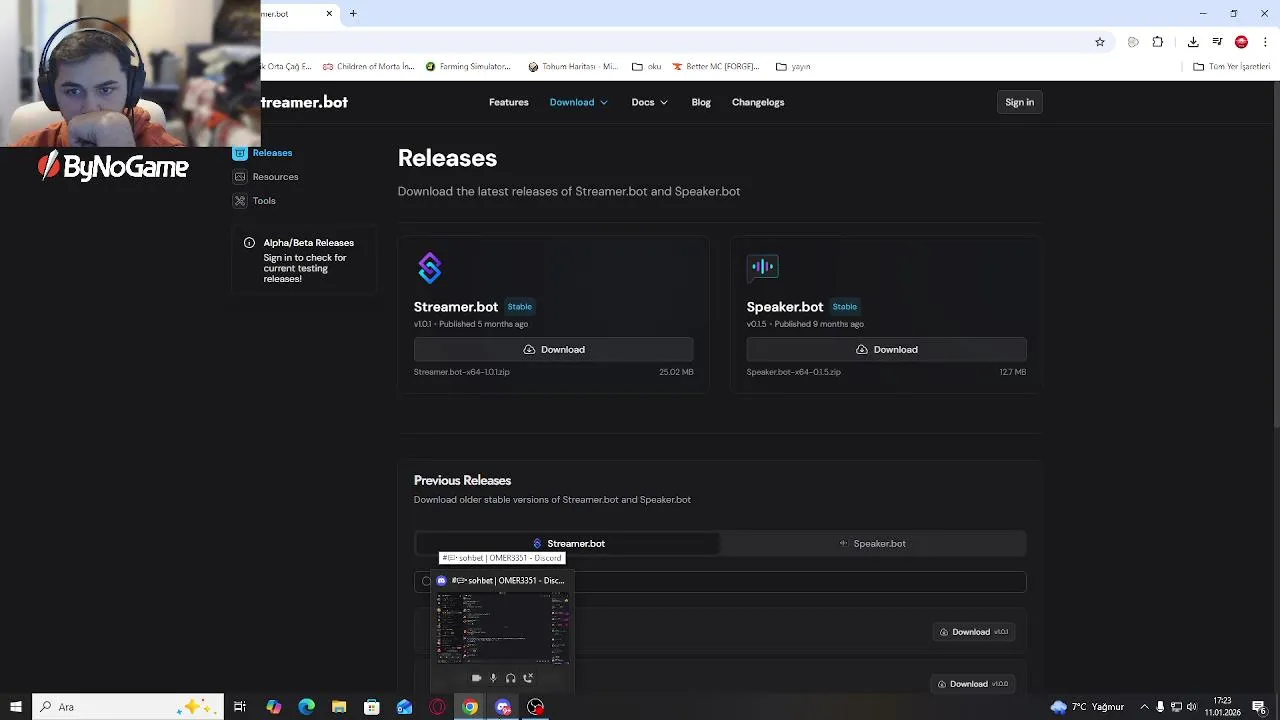Open volume control in system tray
The height and width of the screenshot is (720, 1280).
point(1192,707)
